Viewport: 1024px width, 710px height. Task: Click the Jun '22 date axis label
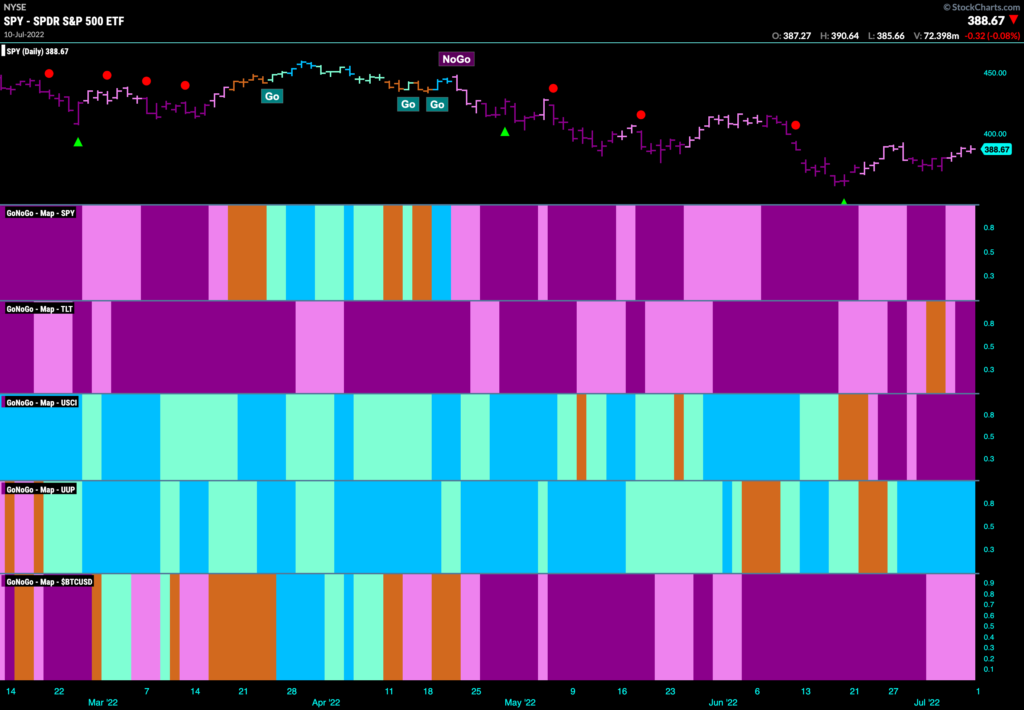pos(723,703)
